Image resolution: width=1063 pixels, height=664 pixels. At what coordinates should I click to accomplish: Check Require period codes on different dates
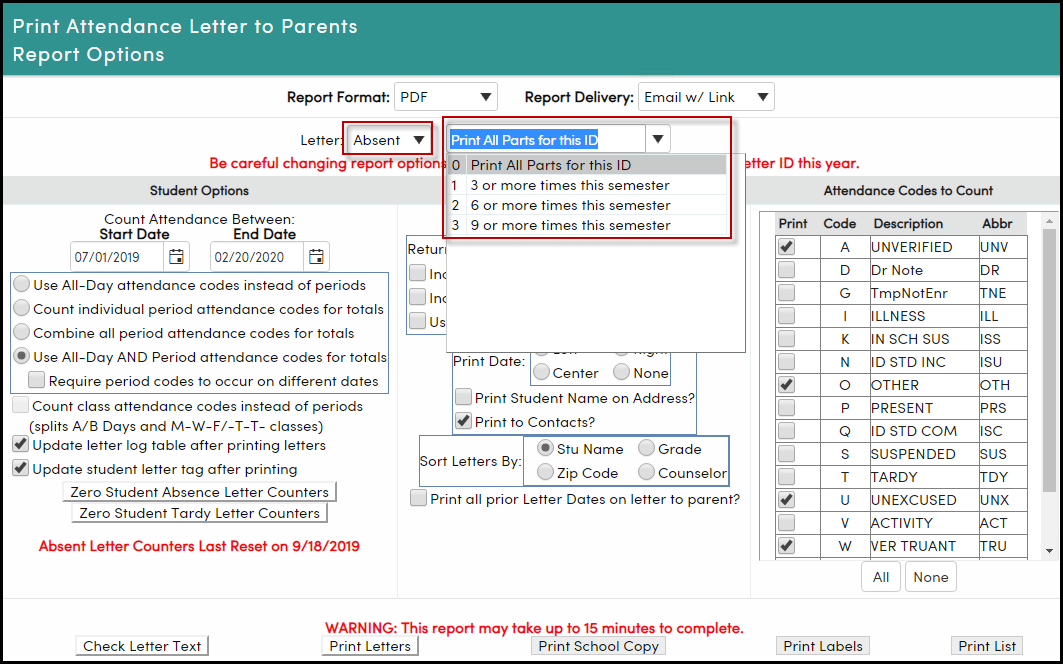37,380
